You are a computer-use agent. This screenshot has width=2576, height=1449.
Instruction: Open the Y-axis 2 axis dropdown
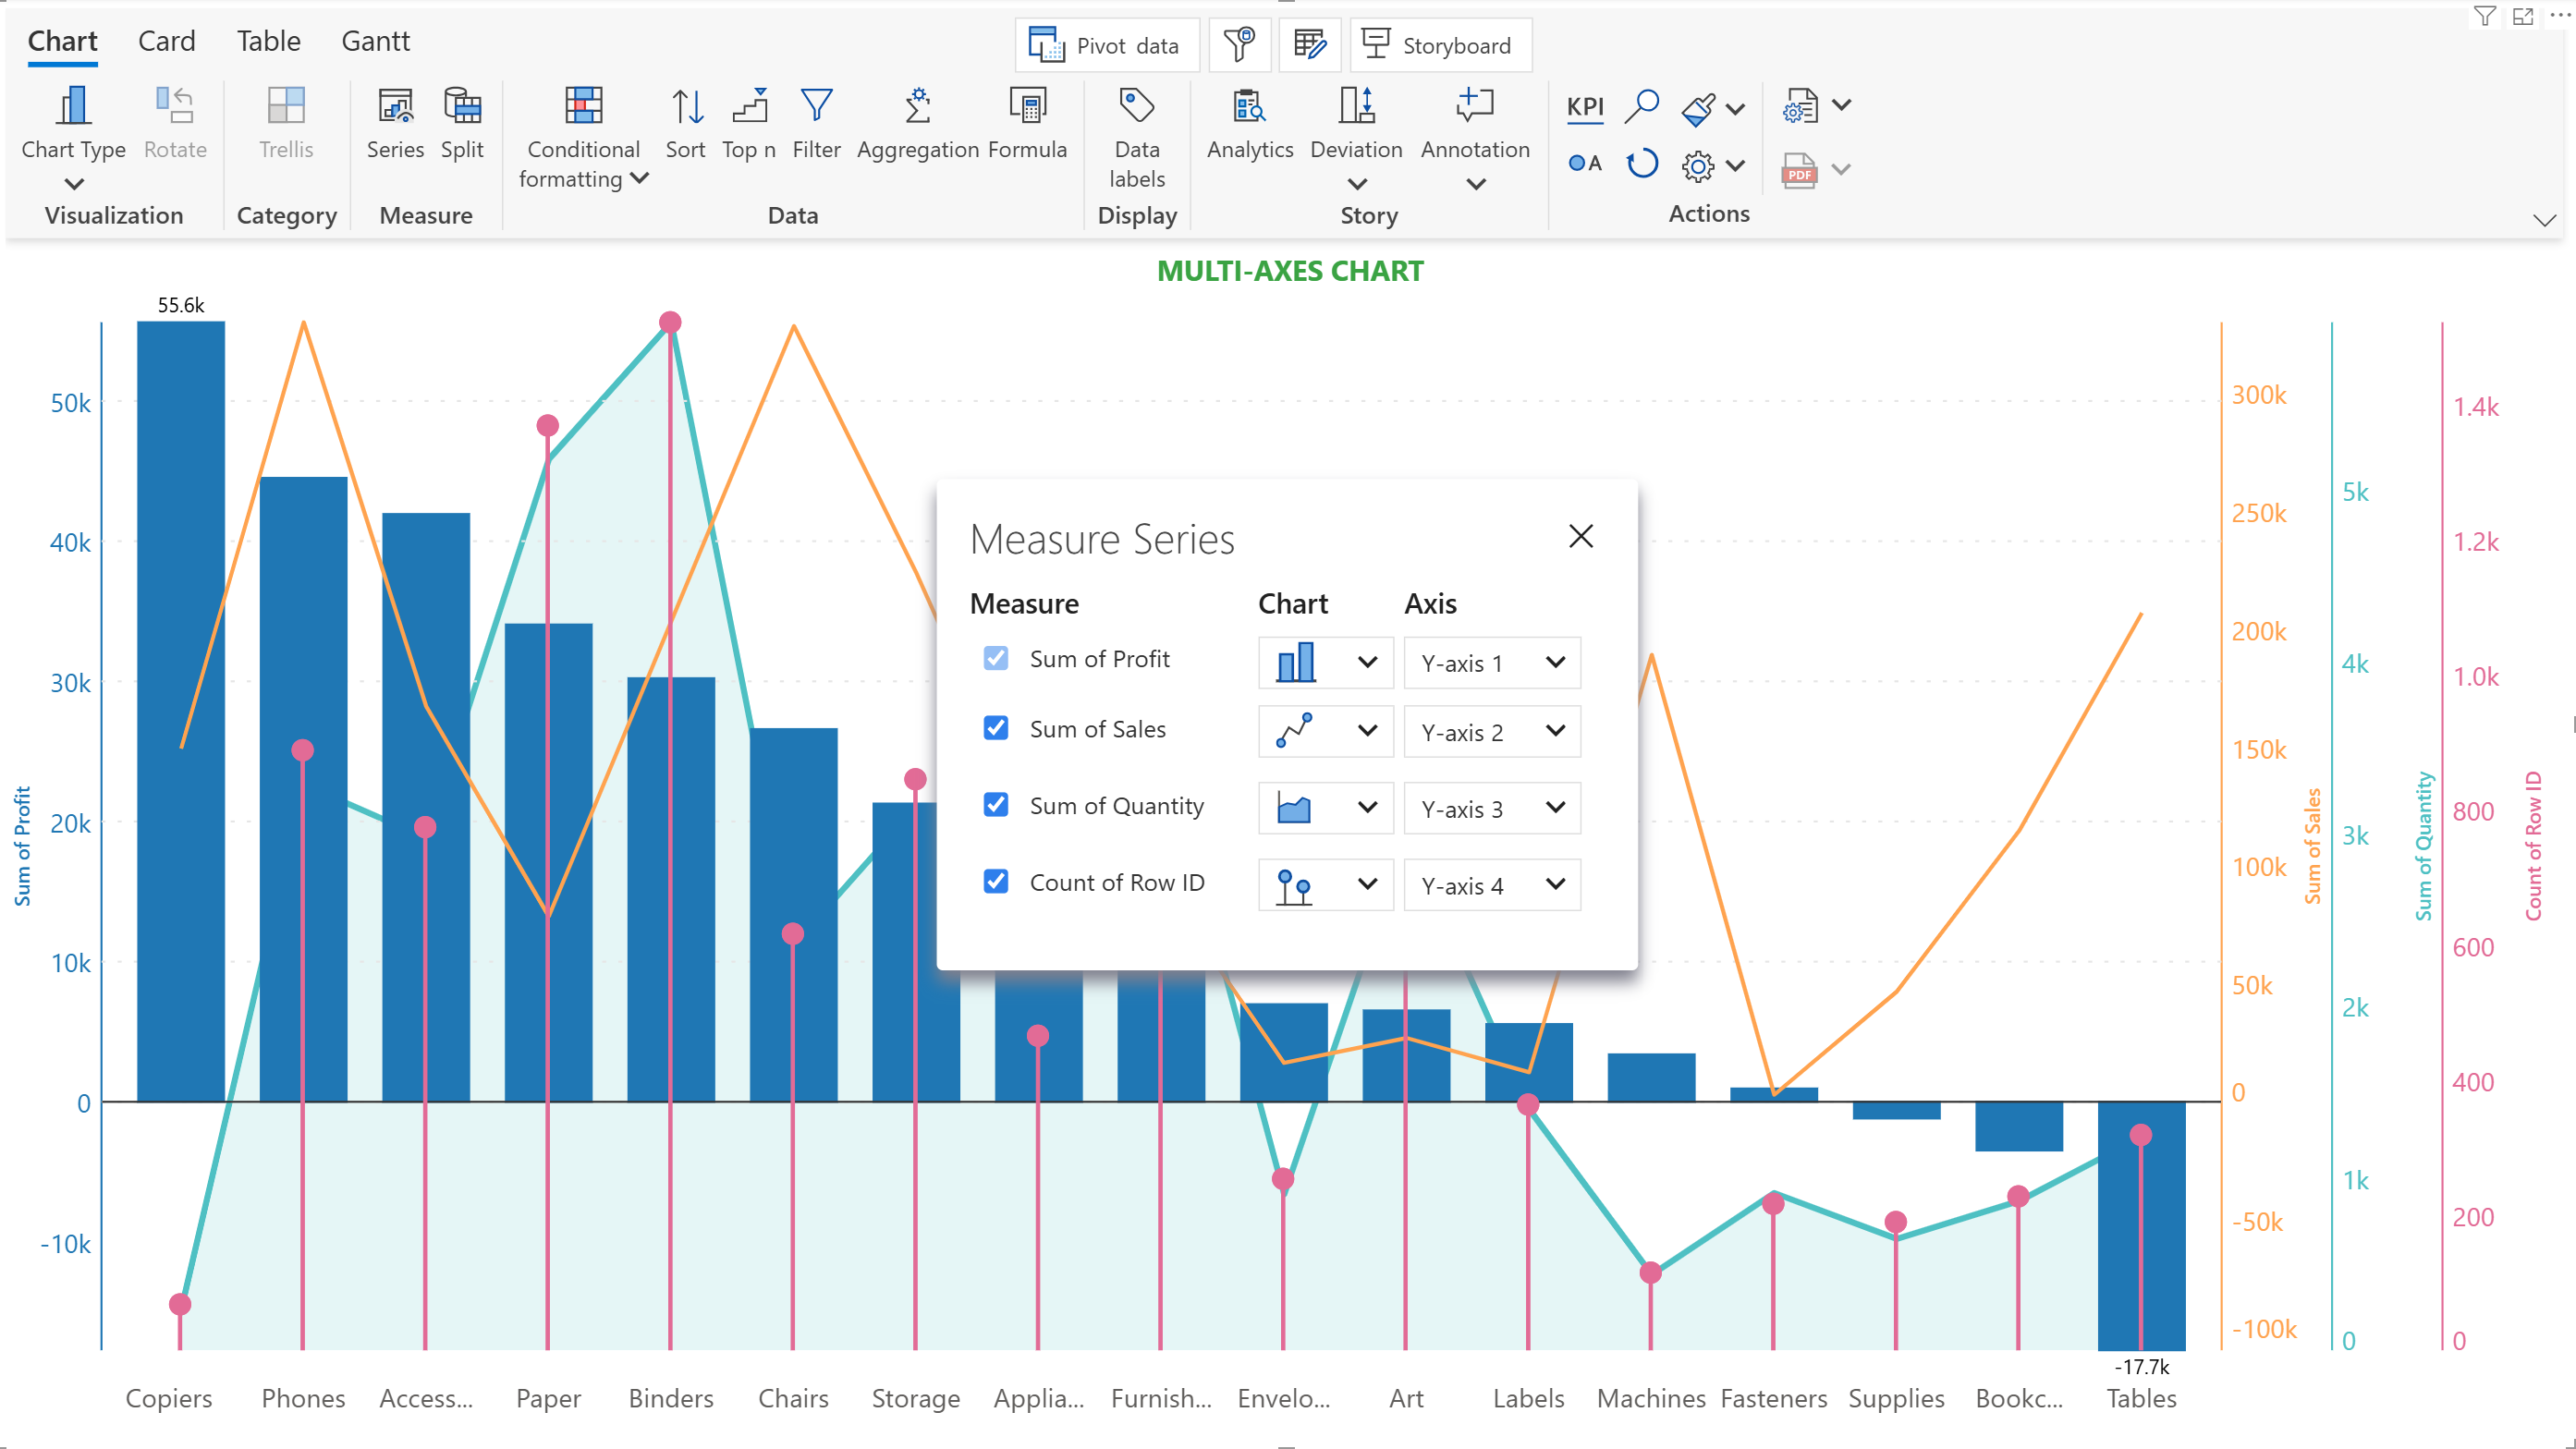[1491, 732]
